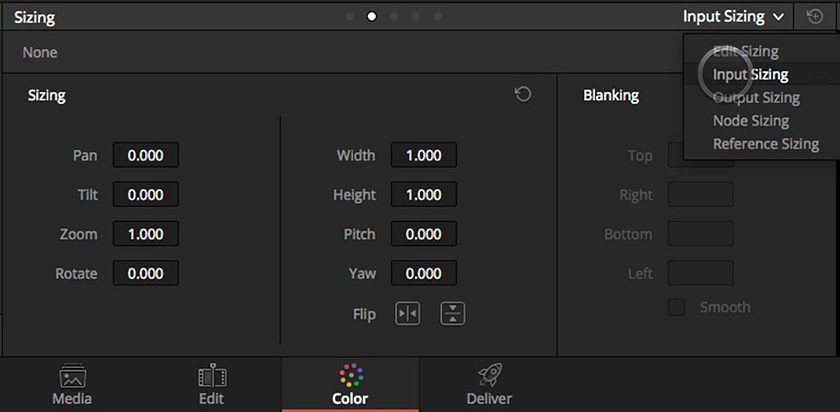Edit the Width value field
Viewport: 840px width, 412px height.
424,155
